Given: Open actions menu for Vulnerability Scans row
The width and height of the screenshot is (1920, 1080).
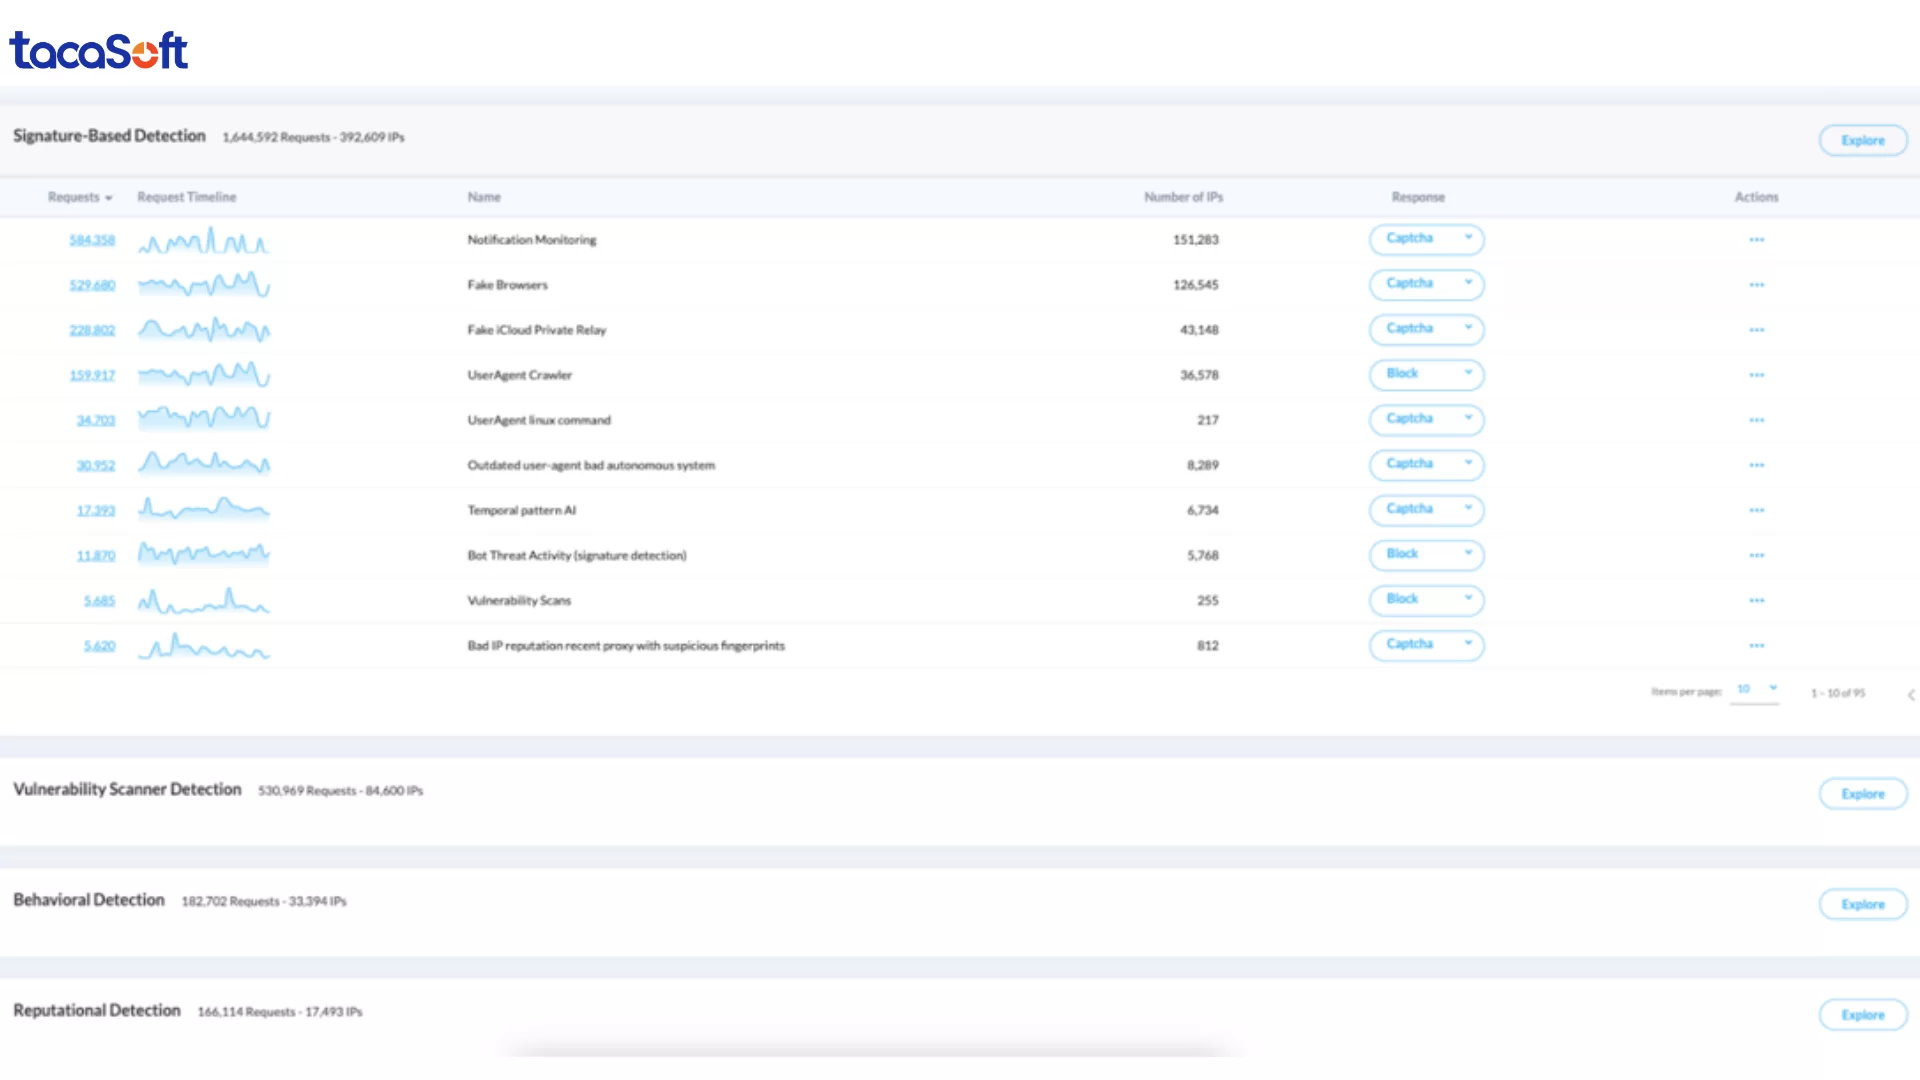Looking at the screenshot, I should tap(1757, 600).
